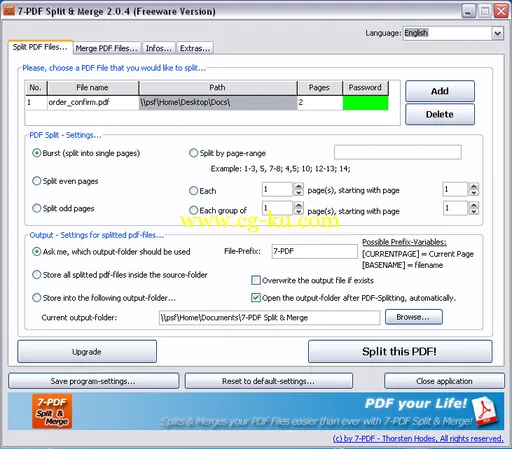Switch to Merge PDF Files tab

[x=107, y=48]
